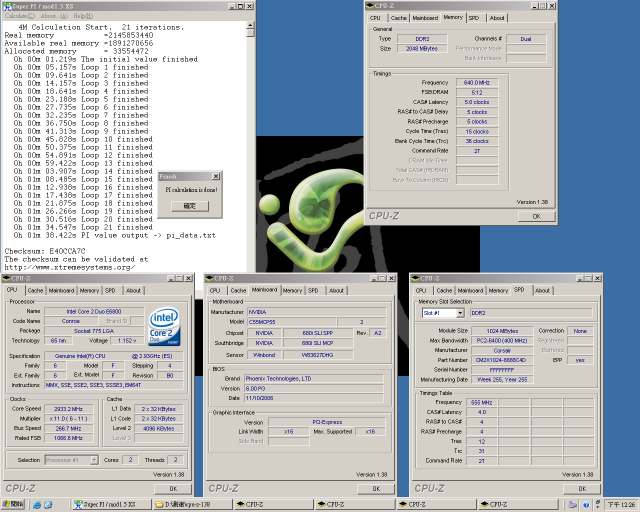Confirm the PI calculation done dialog button

point(190,206)
